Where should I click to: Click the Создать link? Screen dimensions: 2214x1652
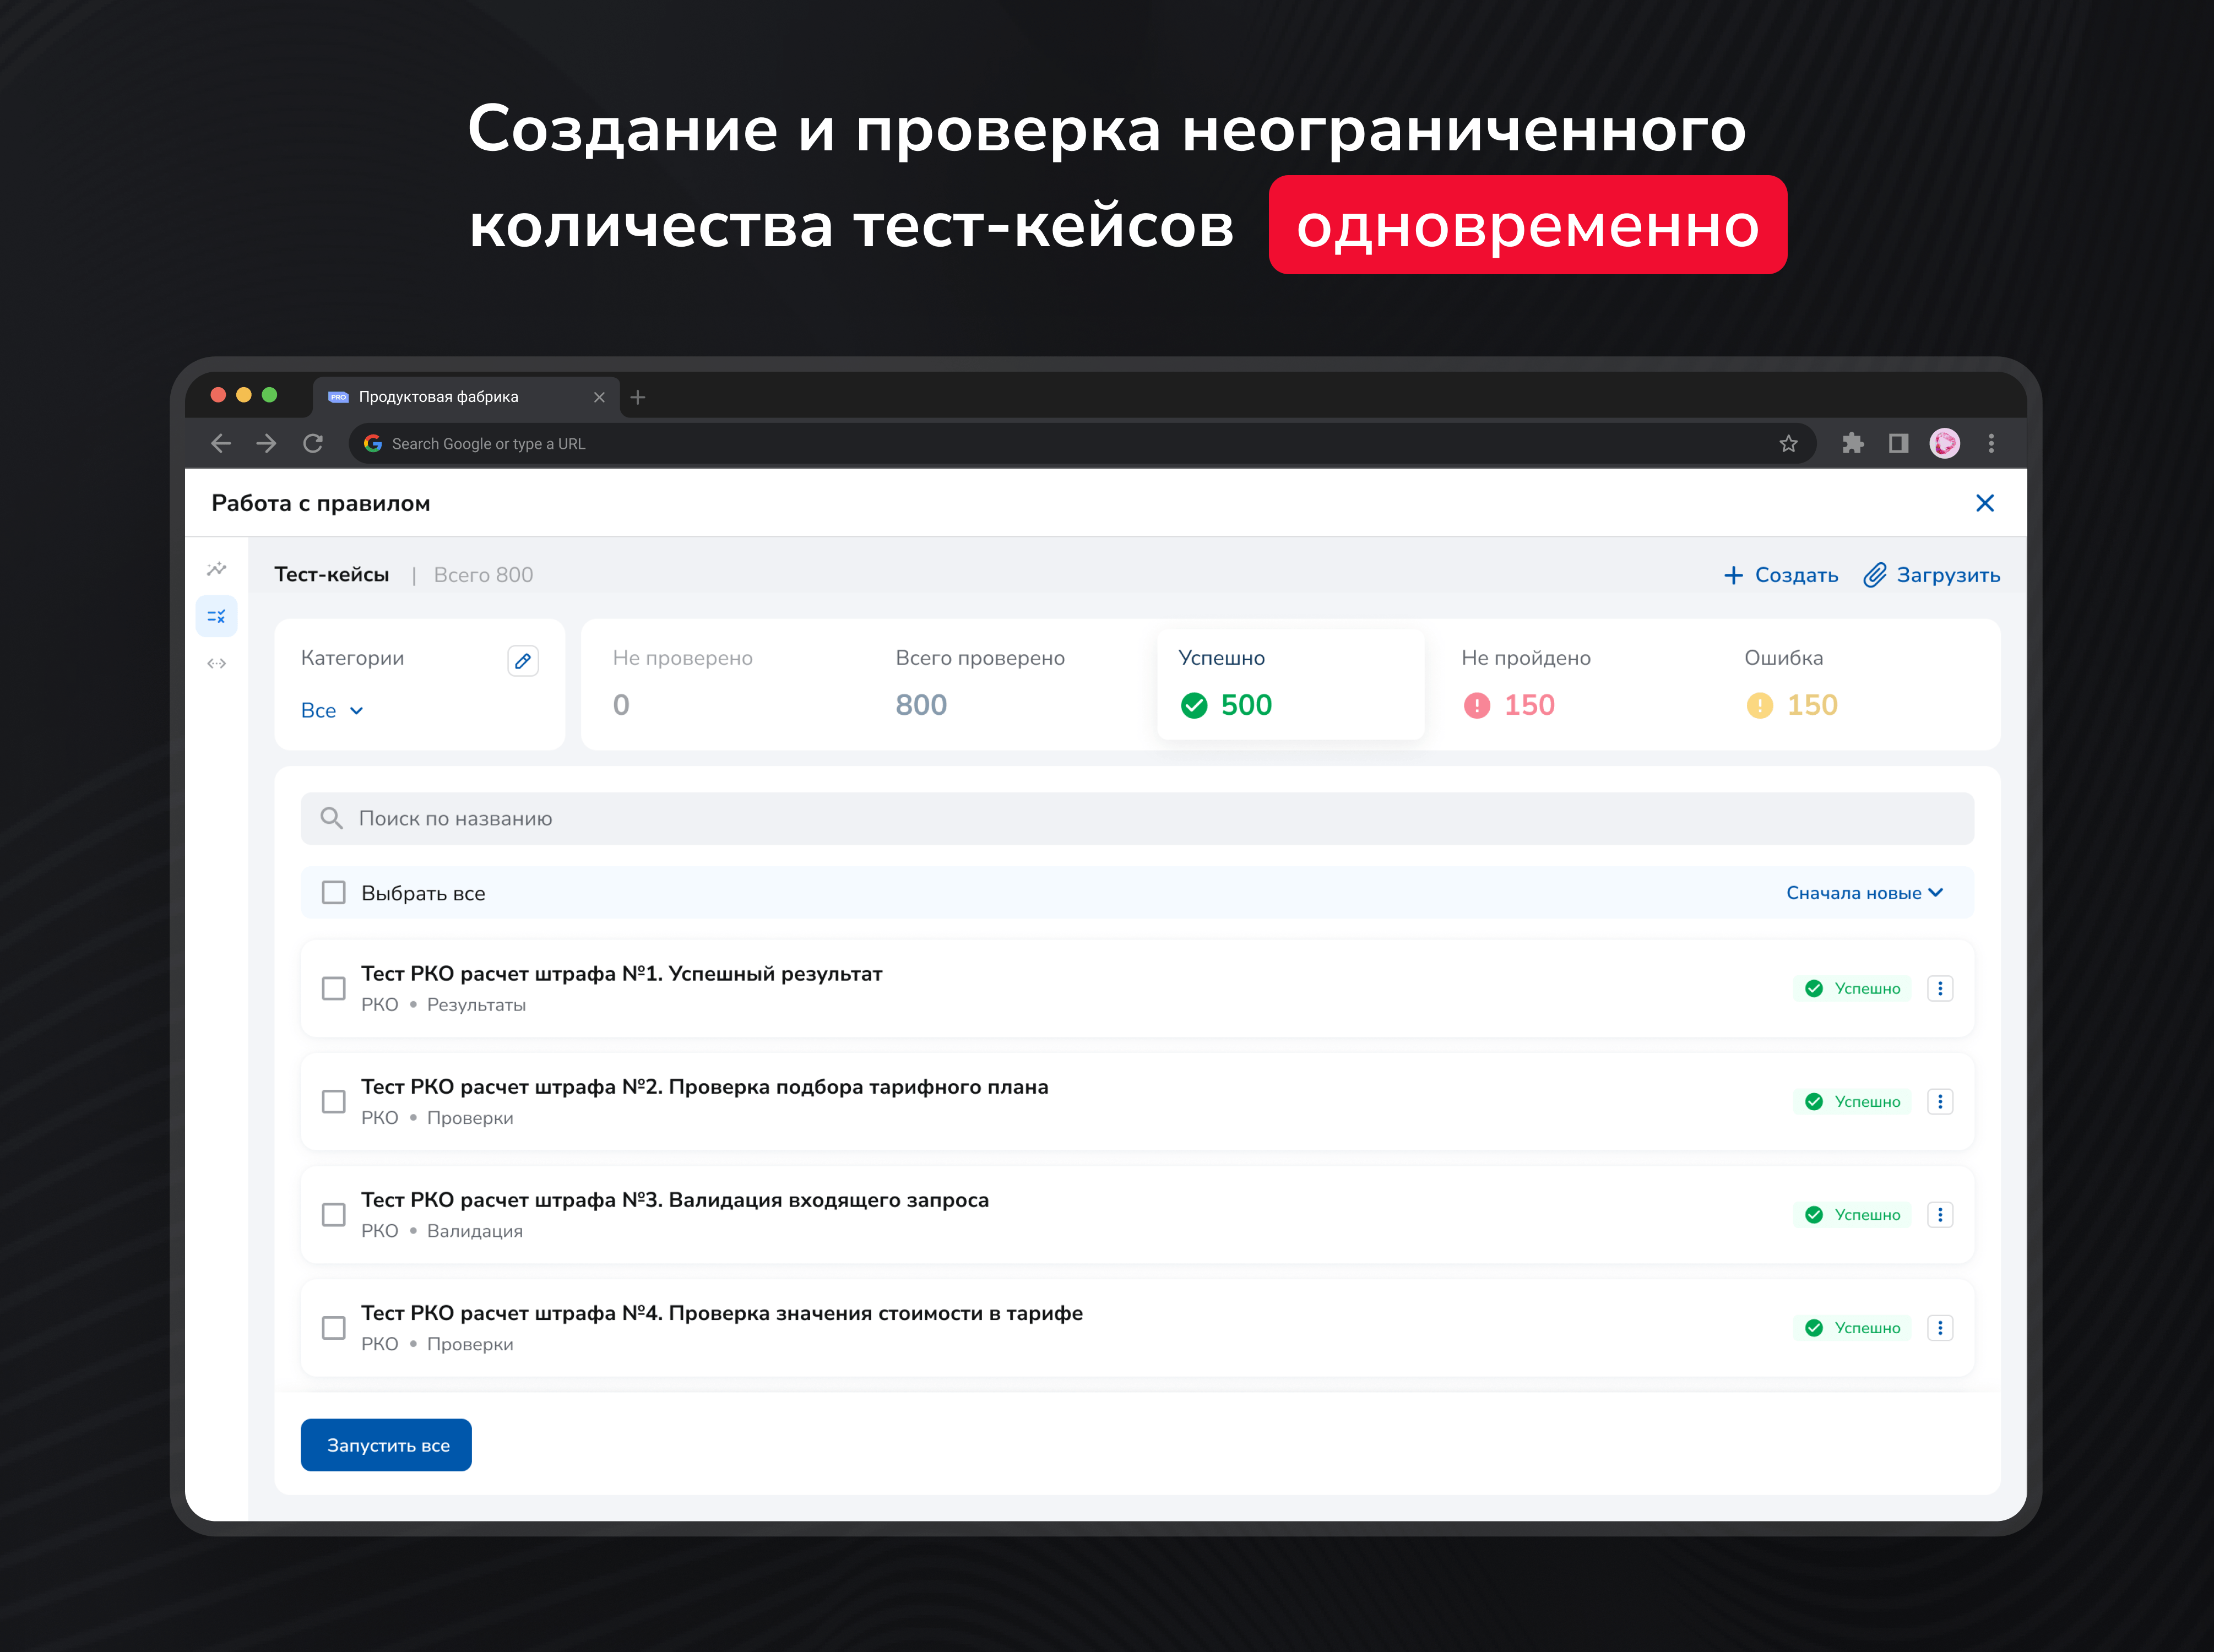(x=1781, y=575)
